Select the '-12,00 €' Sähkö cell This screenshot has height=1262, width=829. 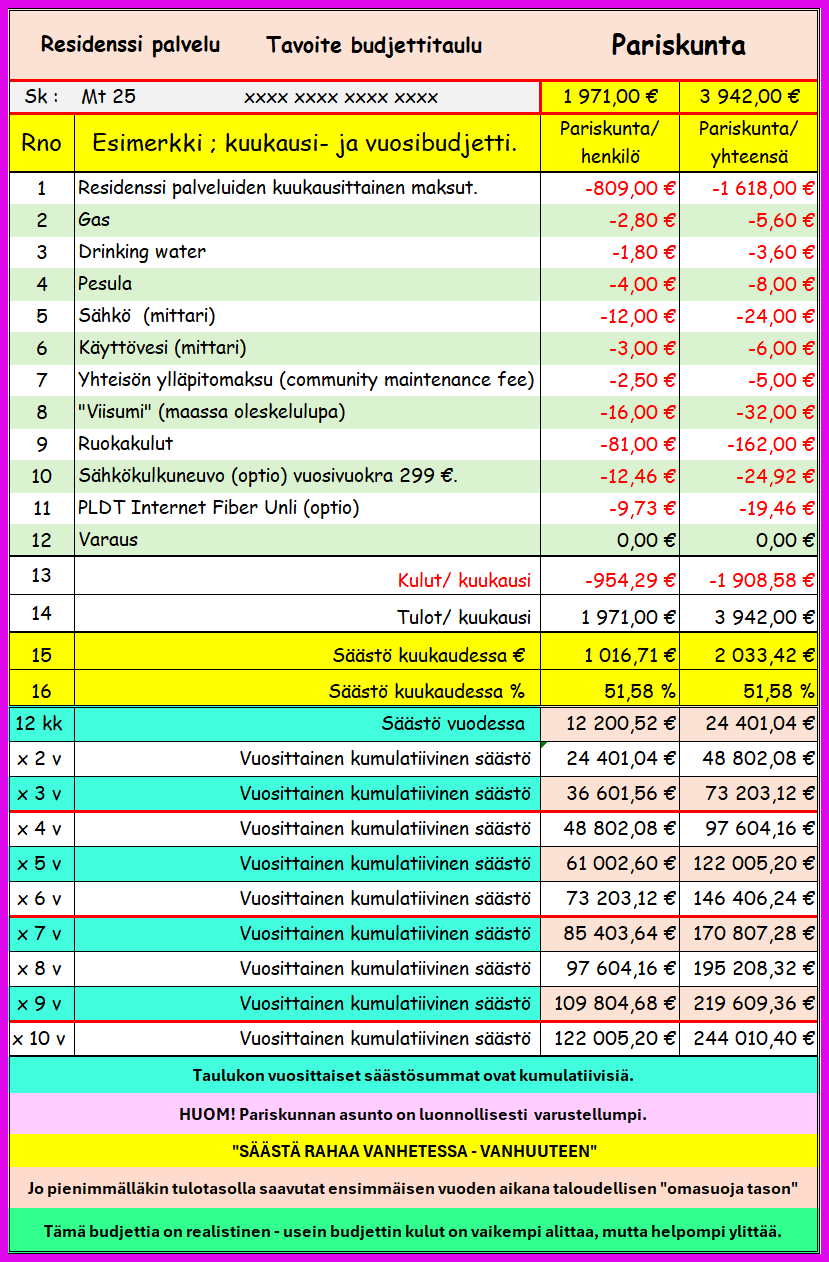pyautogui.click(x=610, y=316)
